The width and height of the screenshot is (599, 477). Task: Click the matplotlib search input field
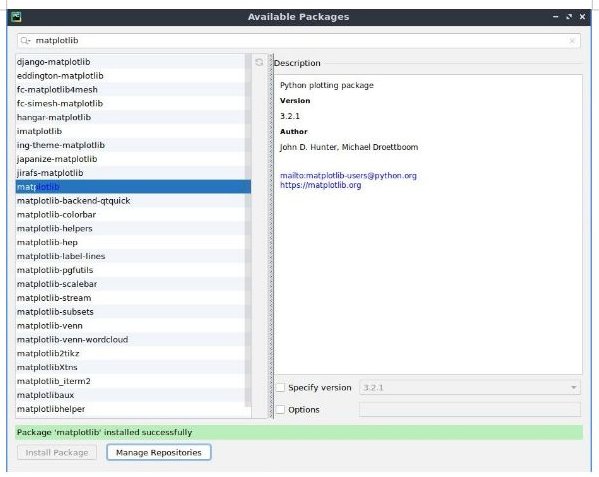pos(299,40)
